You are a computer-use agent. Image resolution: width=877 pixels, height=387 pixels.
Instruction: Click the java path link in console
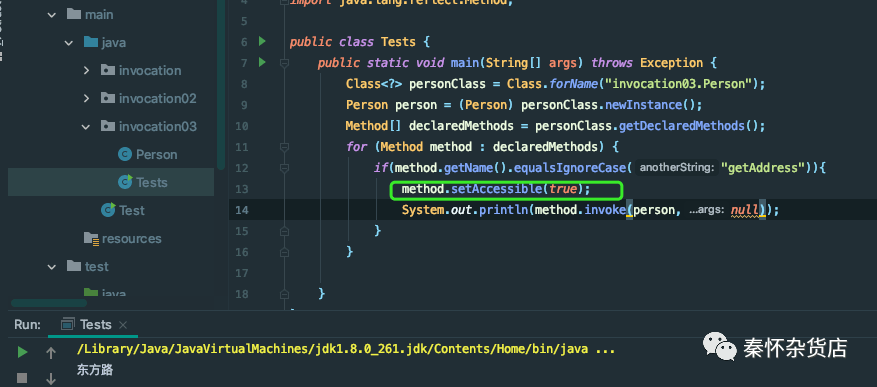[x=333, y=350]
